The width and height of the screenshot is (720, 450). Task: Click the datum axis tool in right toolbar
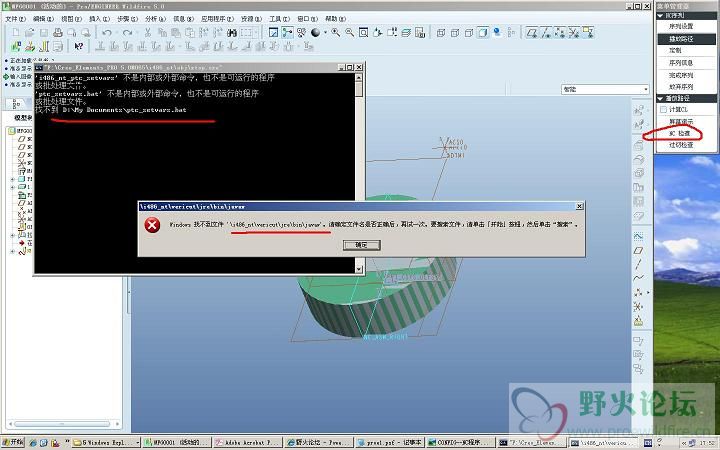pyautogui.click(x=638, y=264)
